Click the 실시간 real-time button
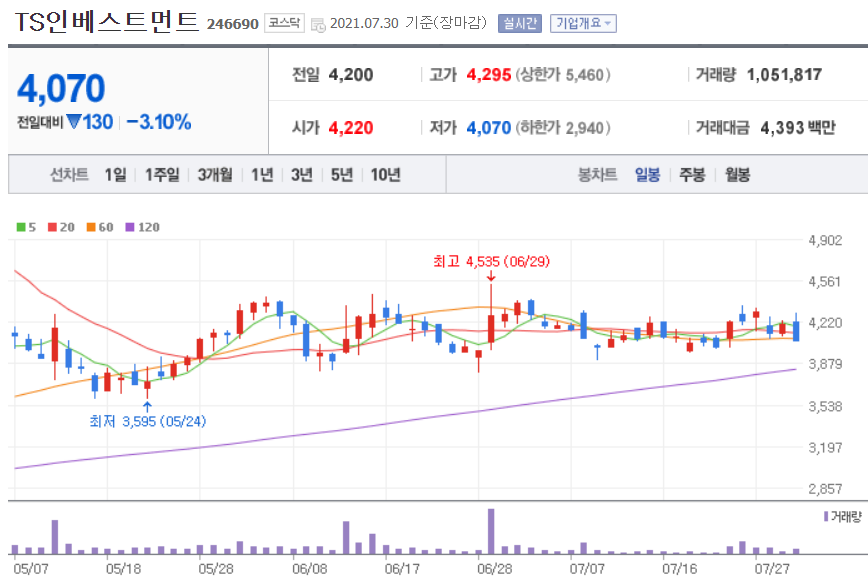868x588 pixels. [519, 23]
